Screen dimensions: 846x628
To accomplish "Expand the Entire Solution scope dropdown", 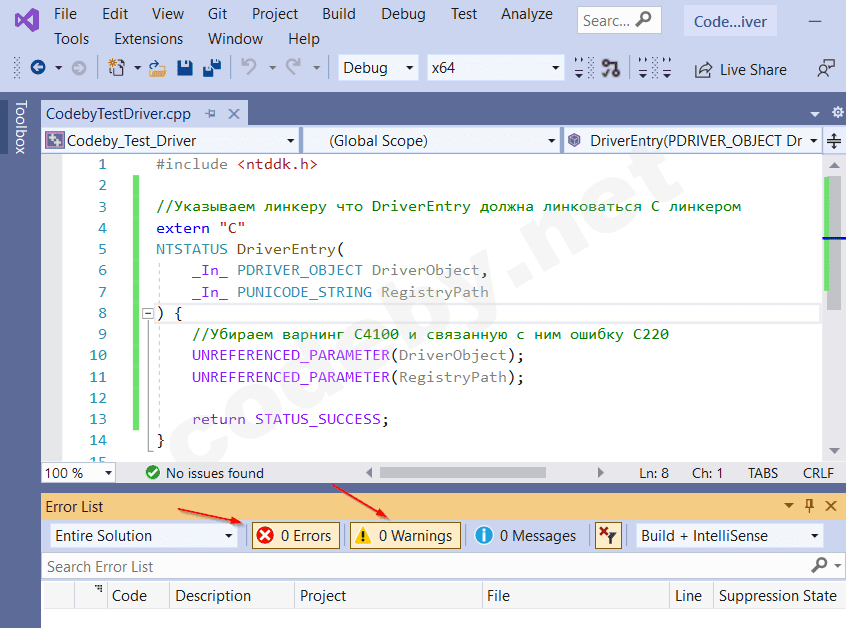I will coord(144,536).
